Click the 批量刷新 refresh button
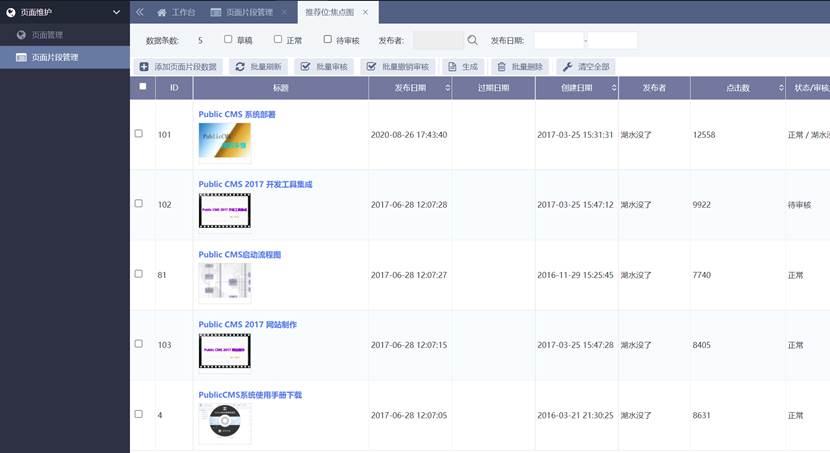 coord(257,66)
